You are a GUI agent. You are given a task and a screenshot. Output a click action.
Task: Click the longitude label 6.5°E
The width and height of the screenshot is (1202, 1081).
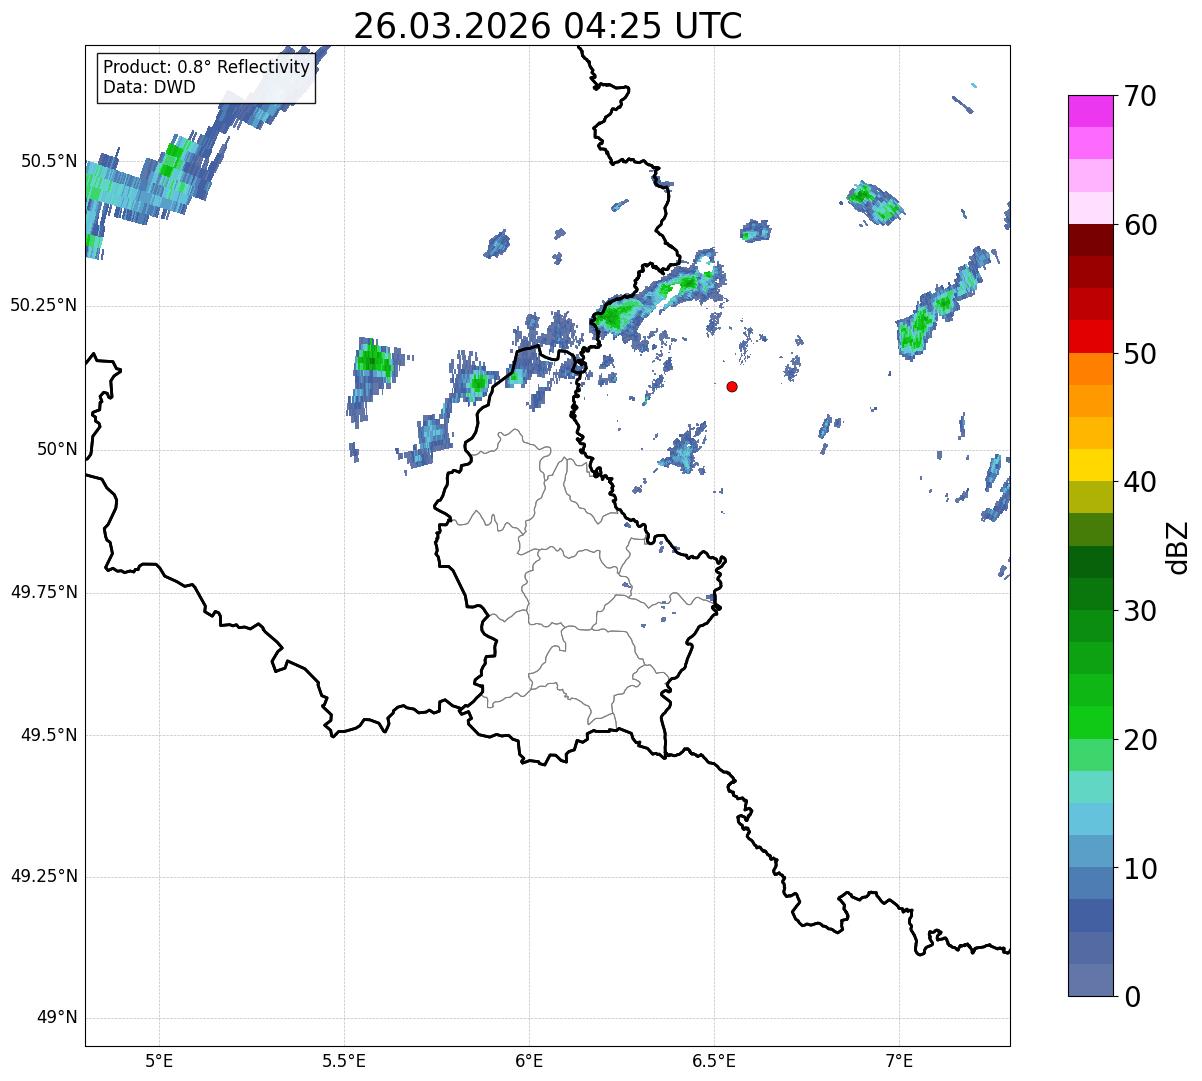(714, 1061)
